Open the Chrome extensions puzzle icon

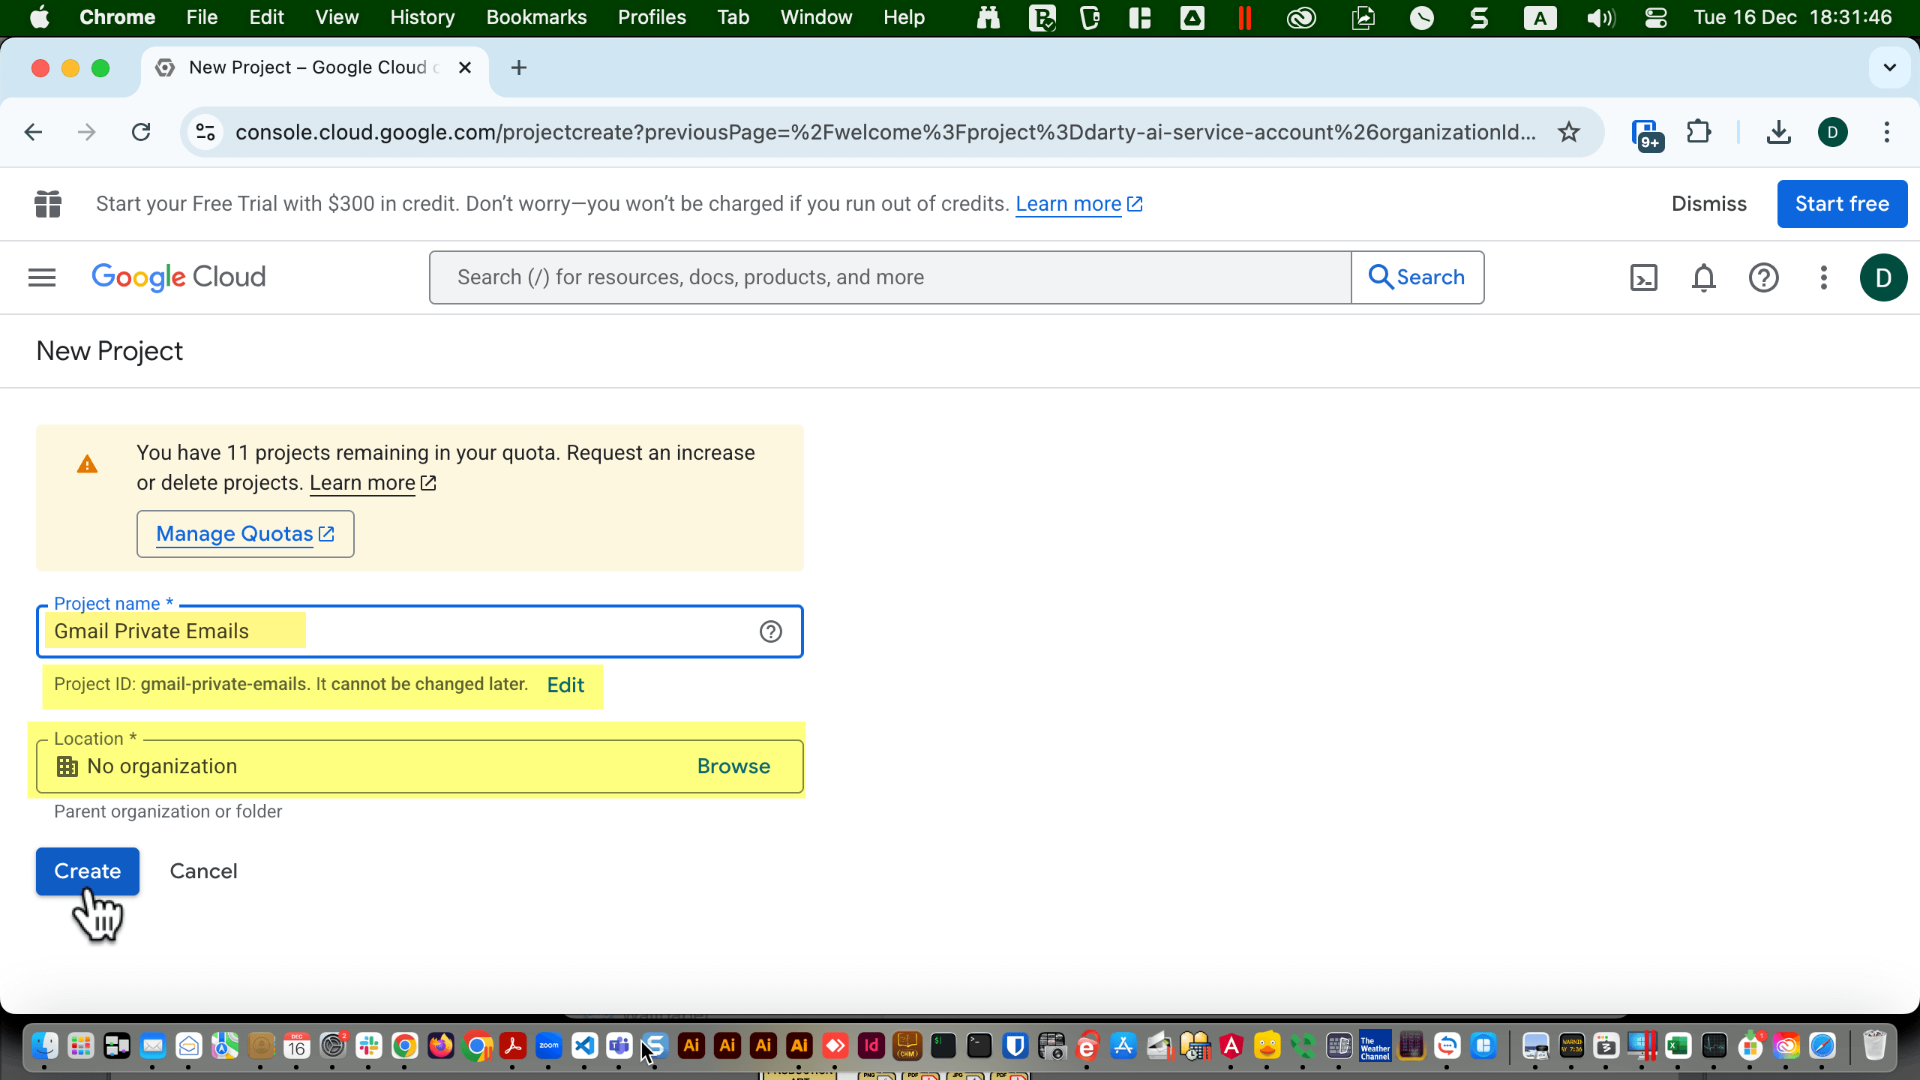(1699, 131)
